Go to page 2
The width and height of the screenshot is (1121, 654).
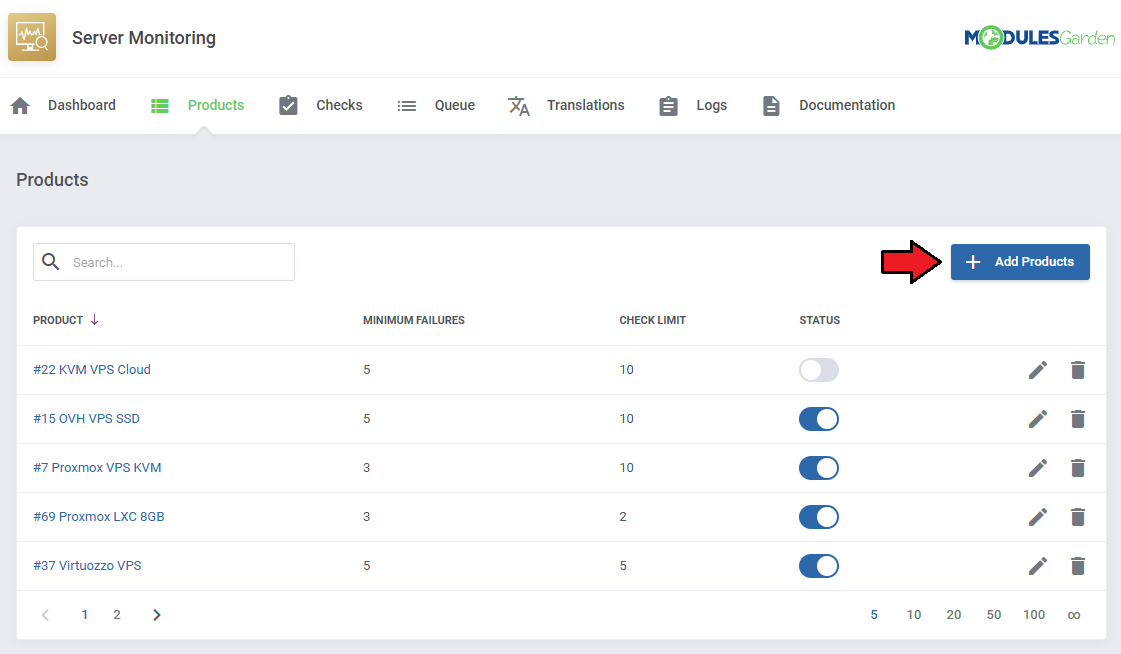(x=117, y=615)
